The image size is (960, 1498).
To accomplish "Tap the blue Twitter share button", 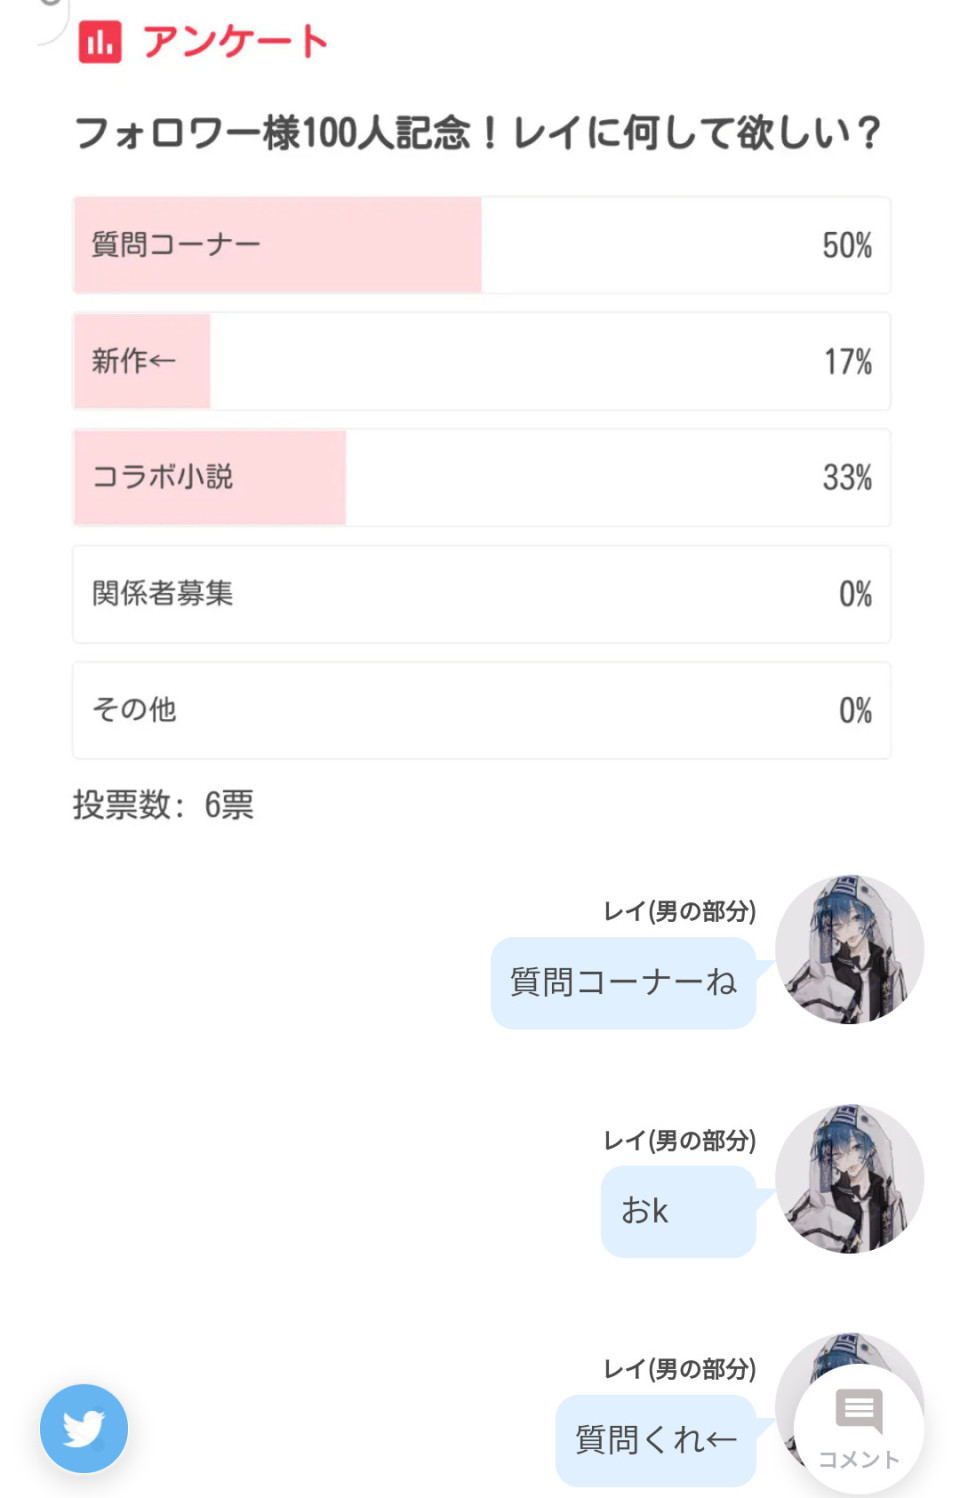I will pyautogui.click(x=84, y=1428).
